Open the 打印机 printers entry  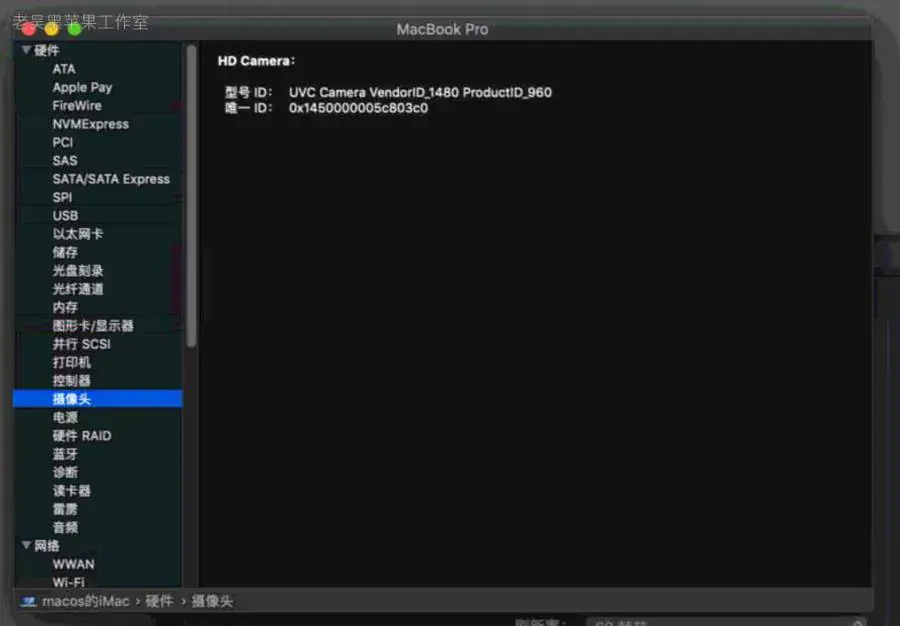click(72, 363)
